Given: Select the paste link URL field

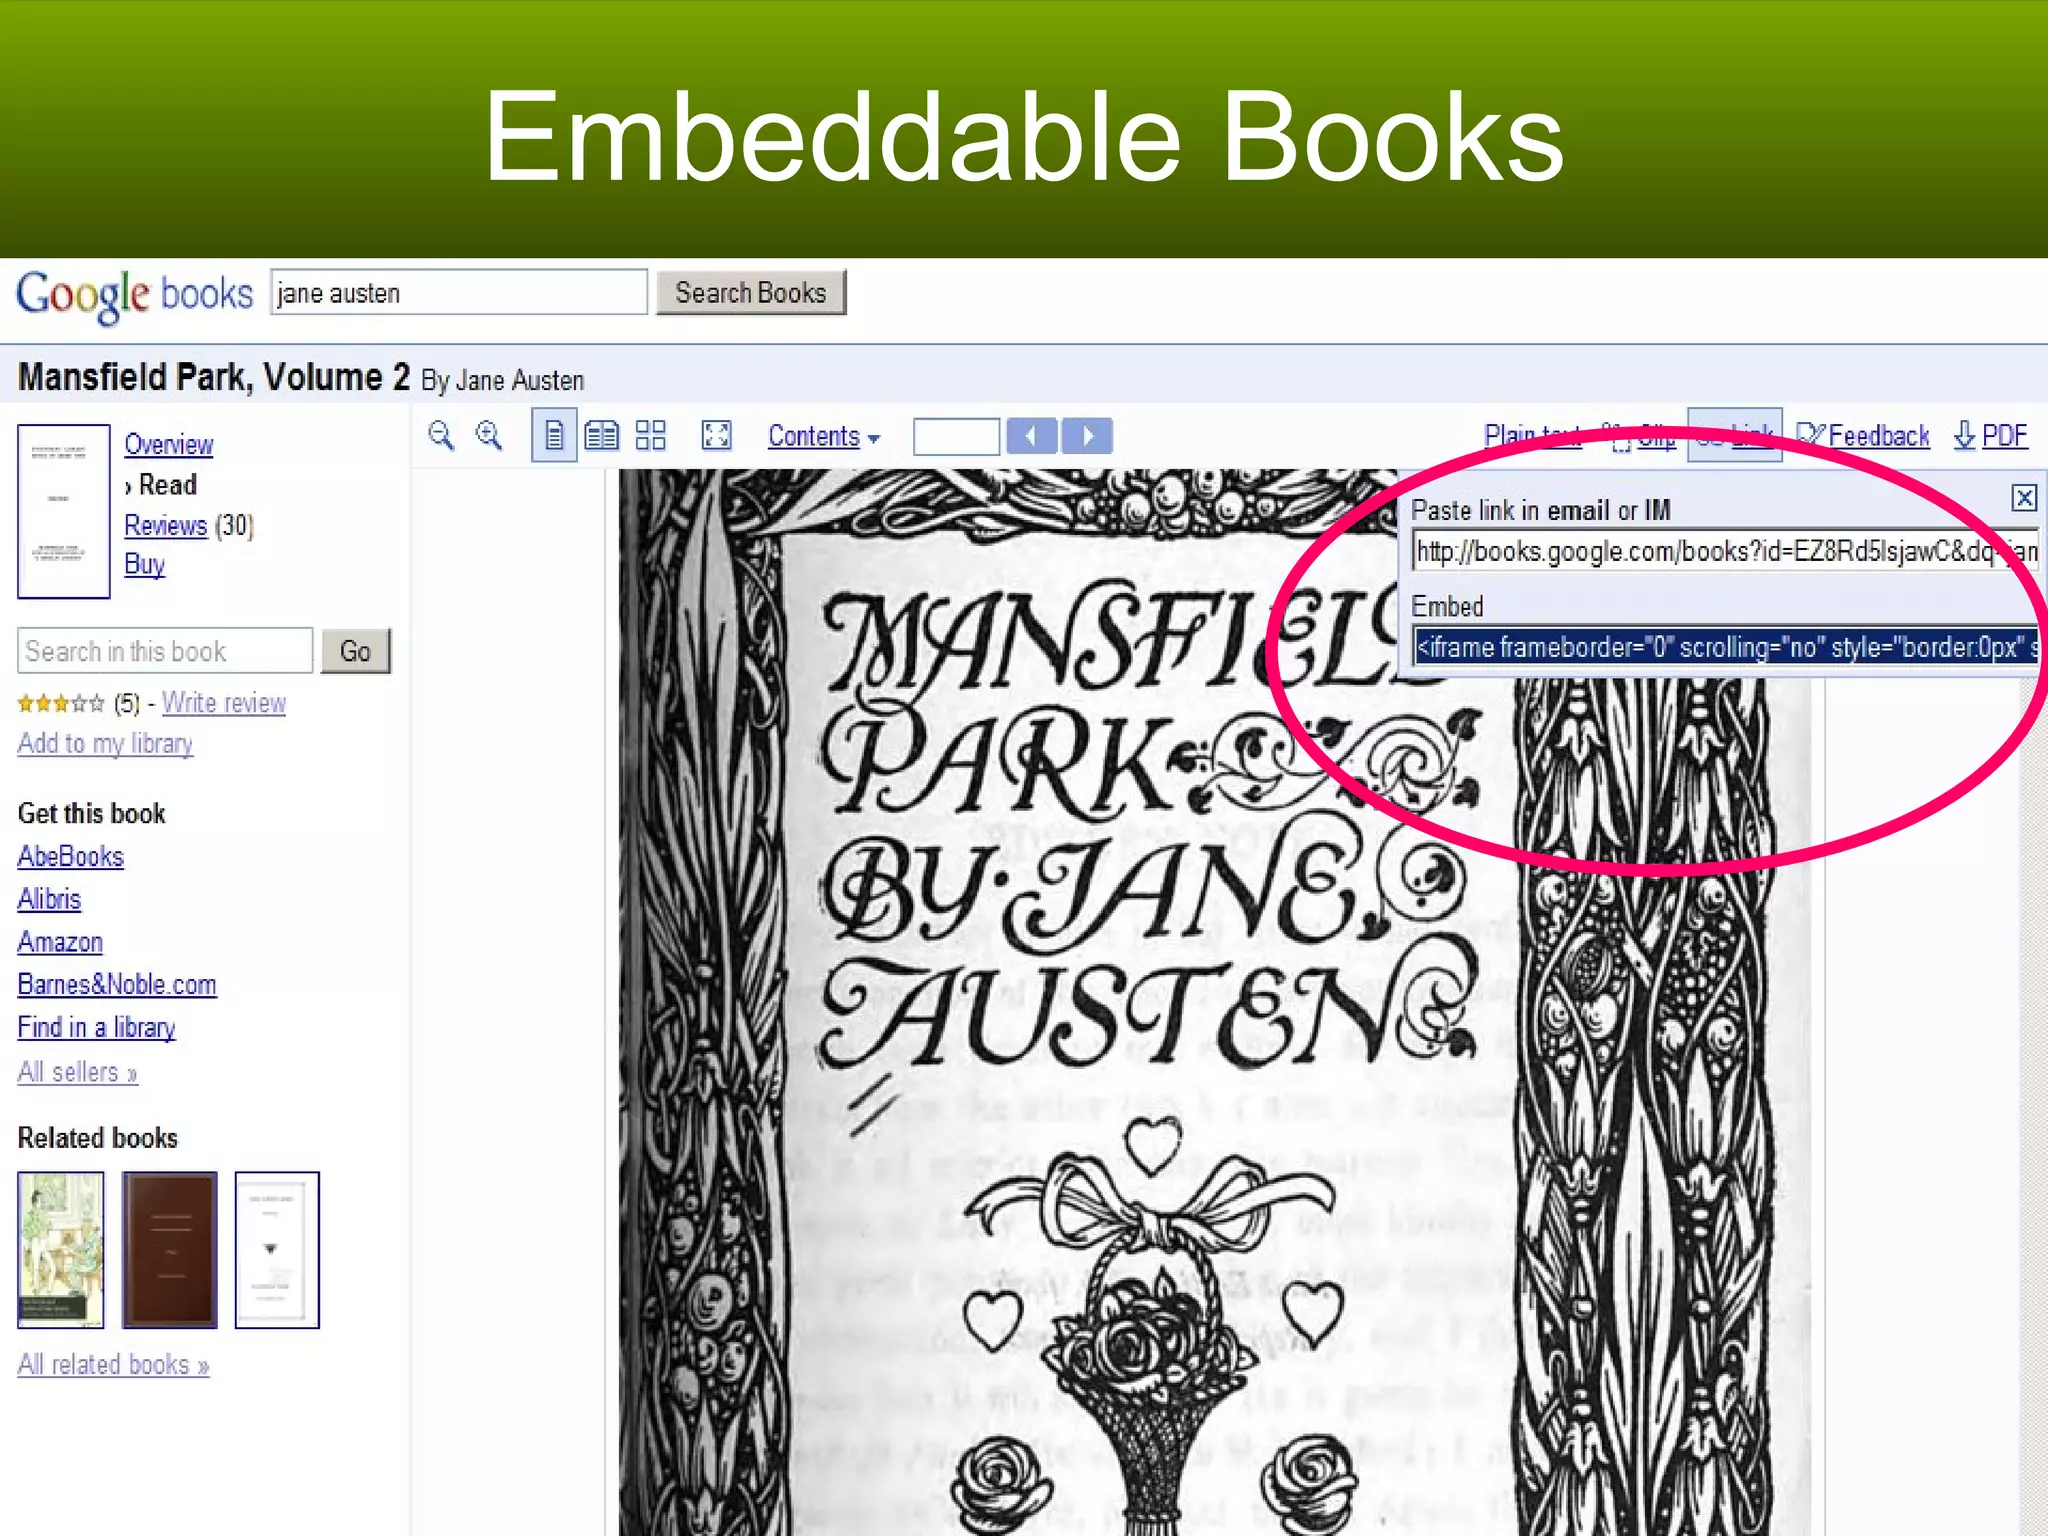Looking at the screenshot, I should pos(1725,551).
